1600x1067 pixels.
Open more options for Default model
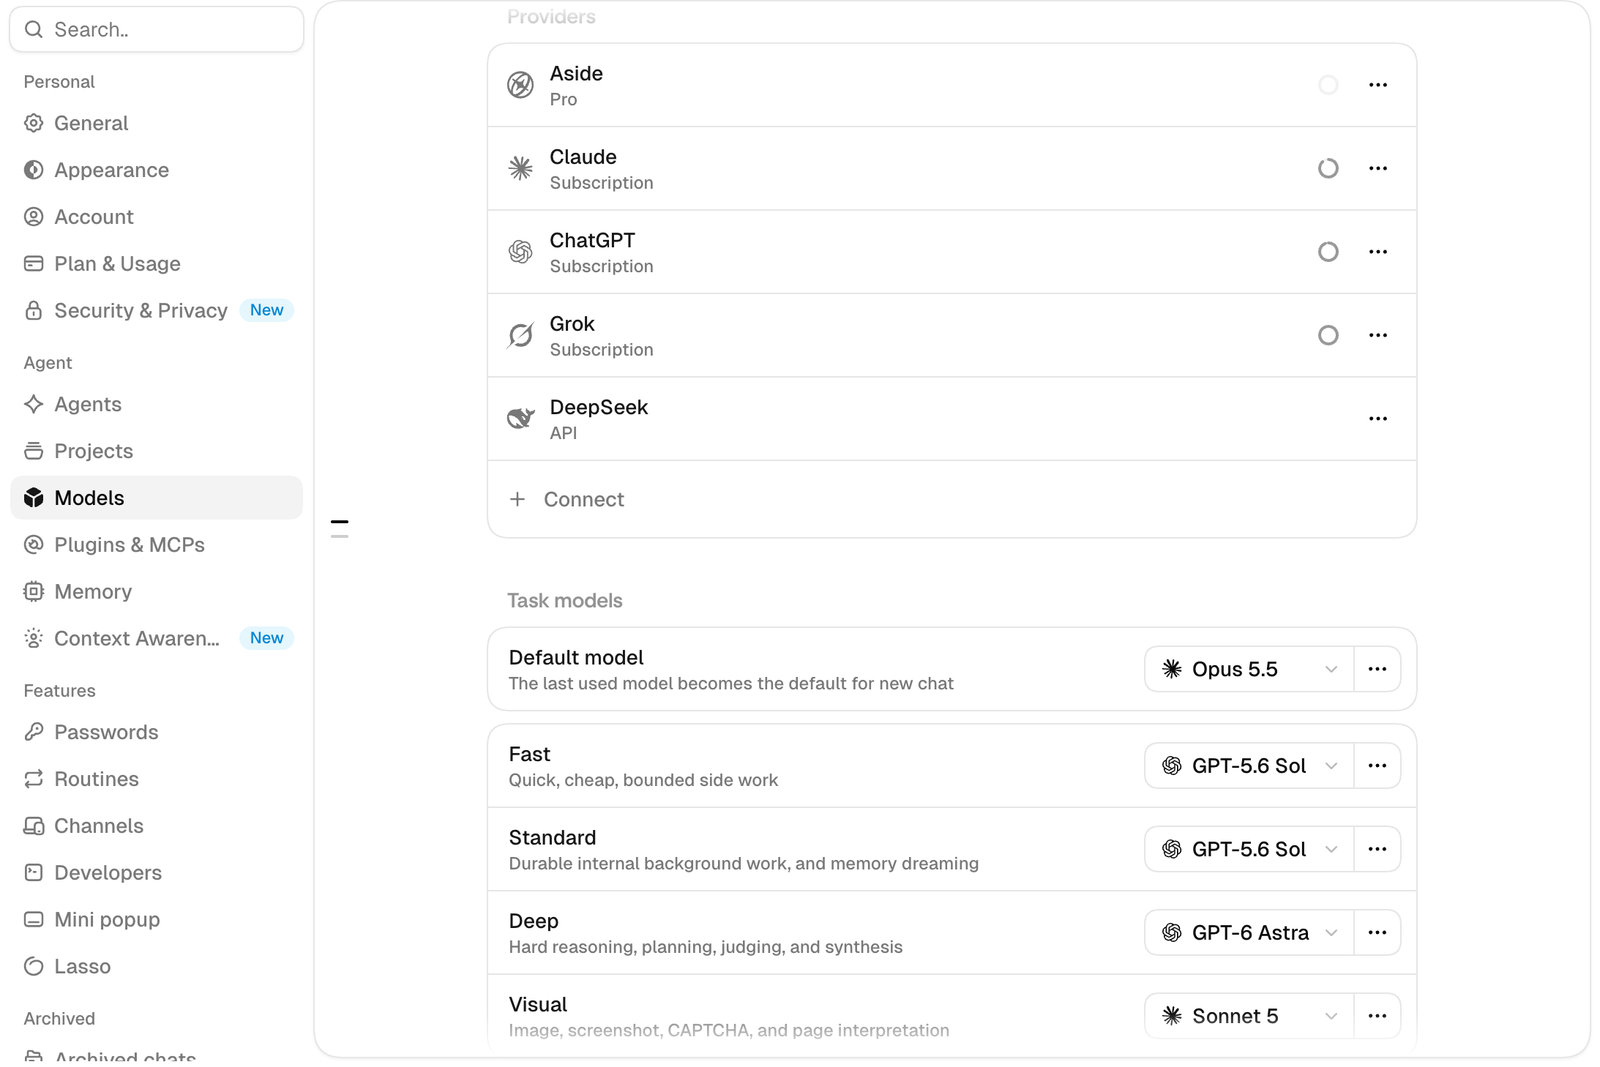(1377, 669)
